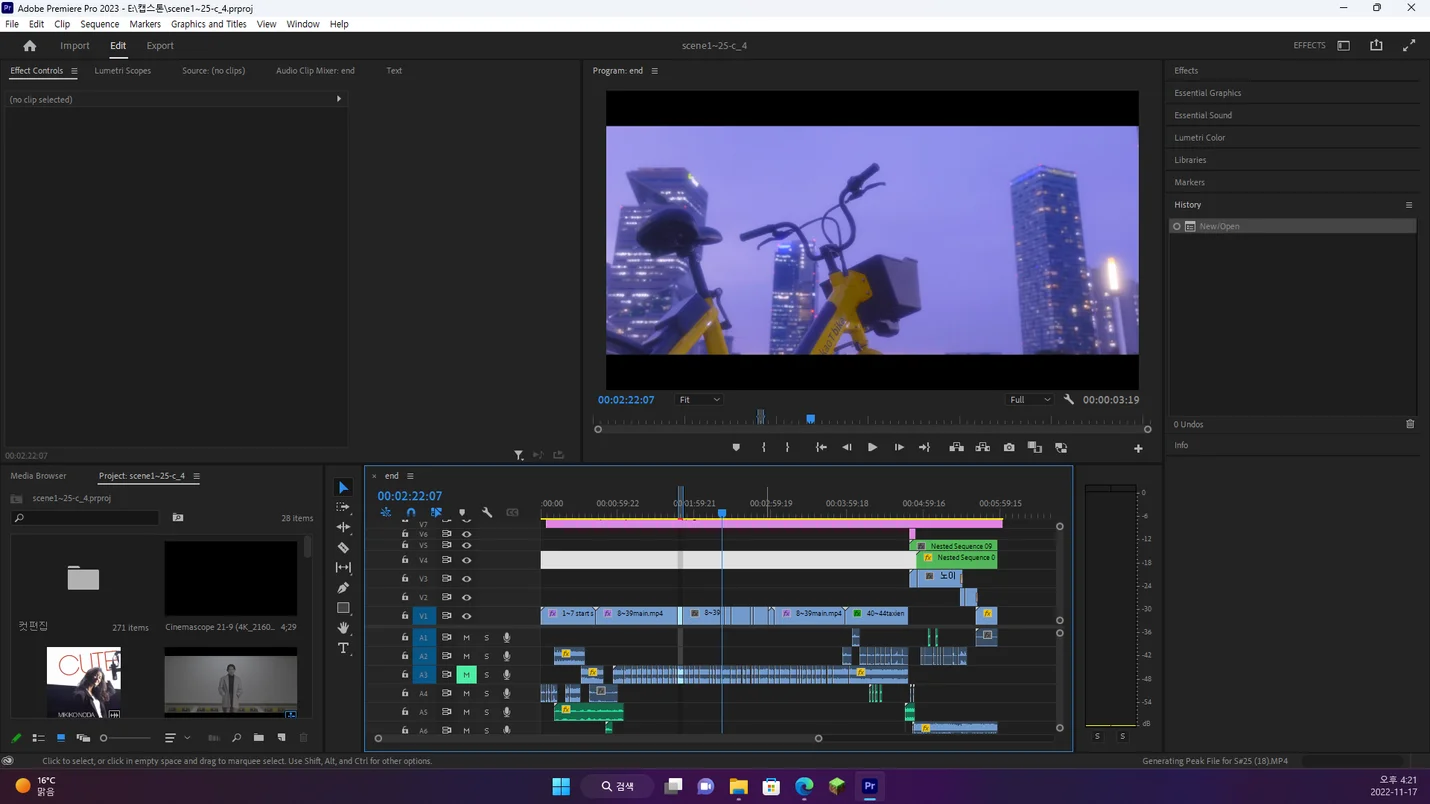Step back one frame

click(x=847, y=448)
